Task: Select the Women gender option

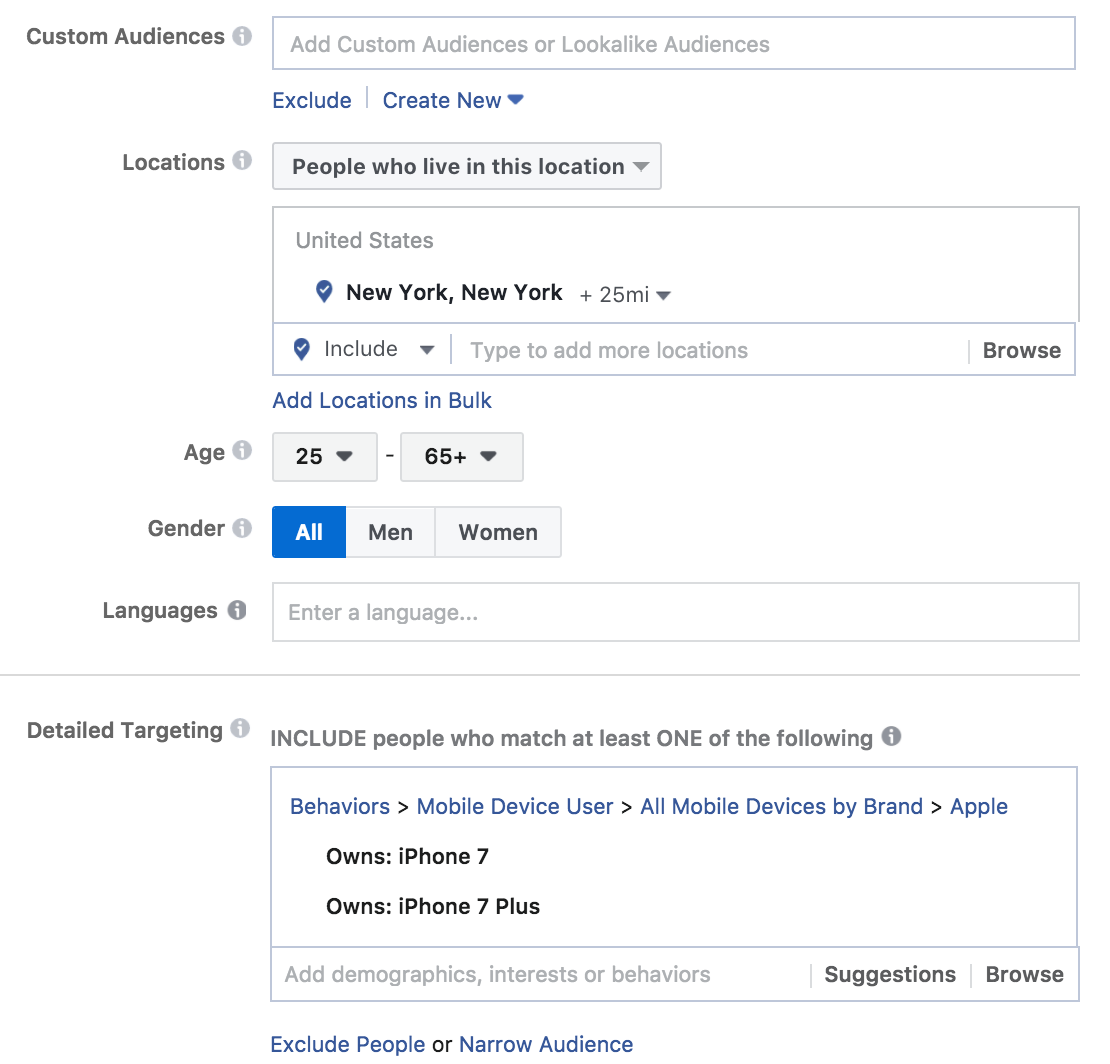Action: pyautogui.click(x=498, y=532)
